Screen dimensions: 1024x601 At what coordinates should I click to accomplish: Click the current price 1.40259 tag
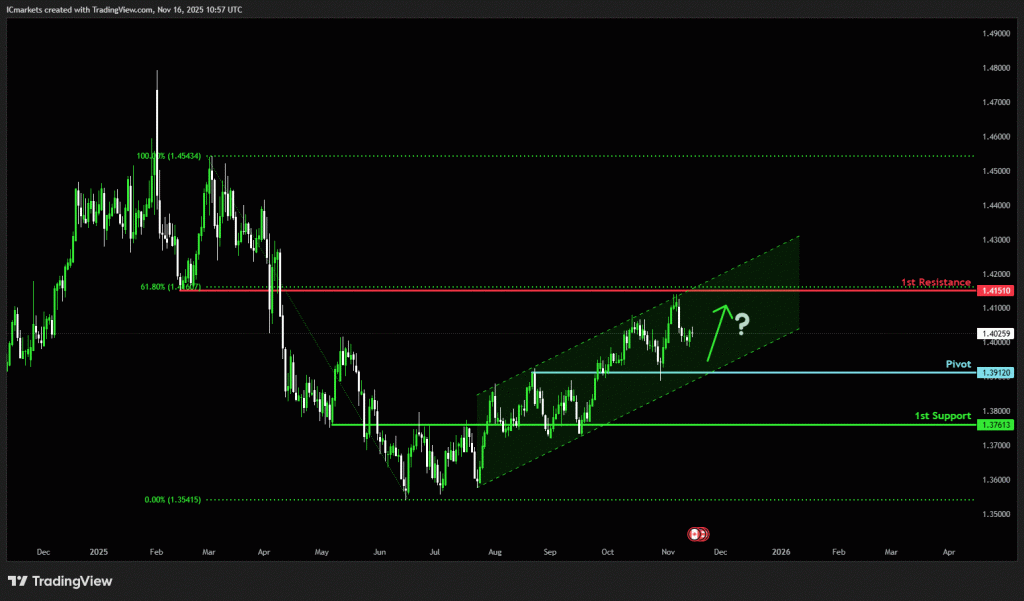tap(995, 333)
